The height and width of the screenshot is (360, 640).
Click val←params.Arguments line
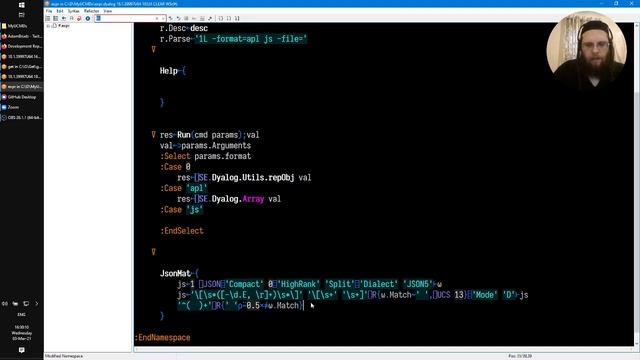coord(205,146)
